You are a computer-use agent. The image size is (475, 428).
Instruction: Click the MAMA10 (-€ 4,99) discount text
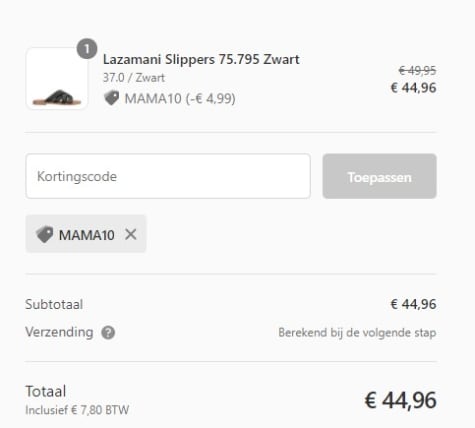click(180, 99)
